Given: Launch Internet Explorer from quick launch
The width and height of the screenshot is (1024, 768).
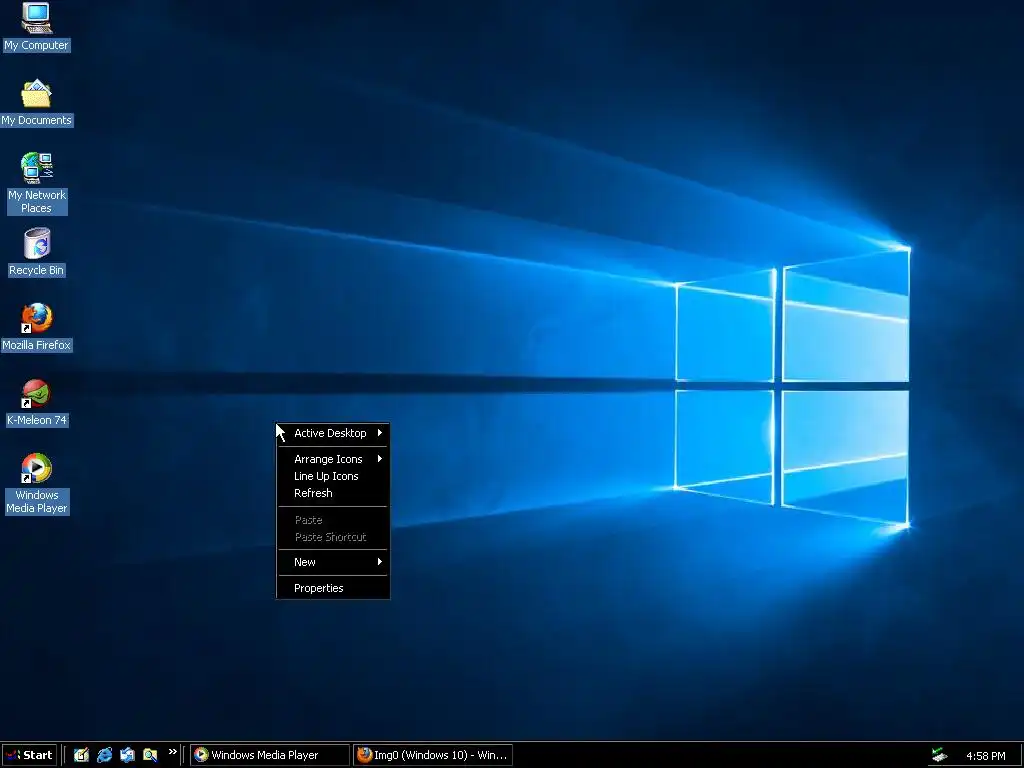Looking at the screenshot, I should coord(104,755).
